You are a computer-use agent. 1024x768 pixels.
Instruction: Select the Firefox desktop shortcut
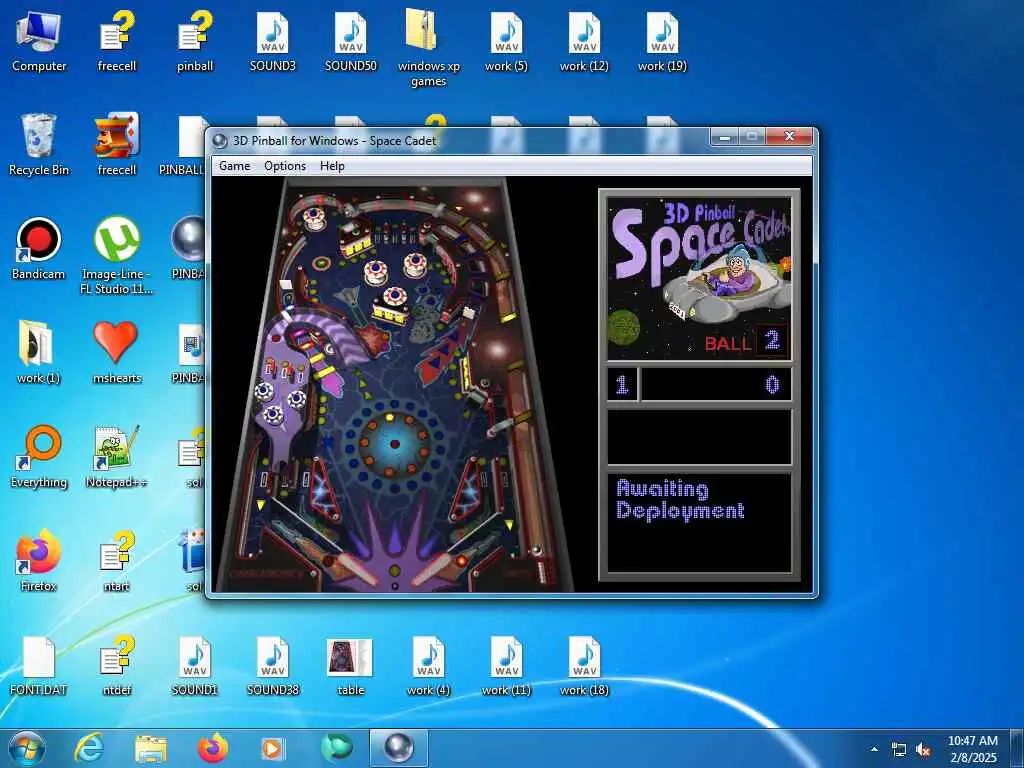39,560
